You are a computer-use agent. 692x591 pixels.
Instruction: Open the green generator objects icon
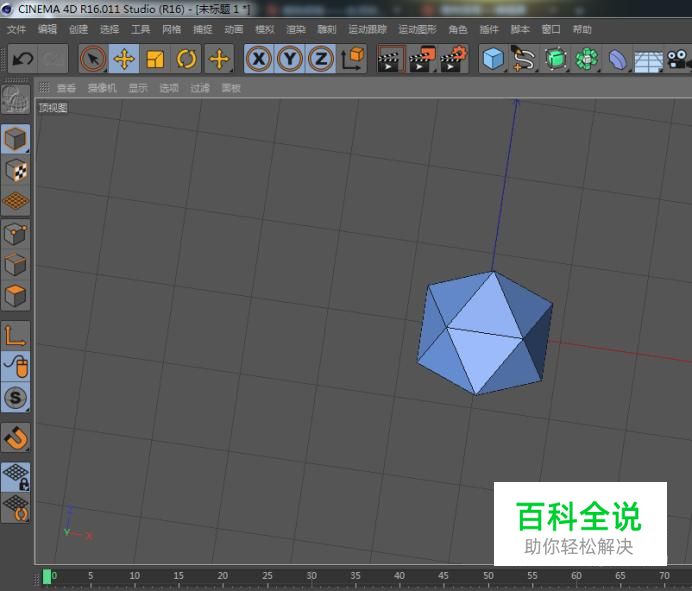tap(555, 59)
